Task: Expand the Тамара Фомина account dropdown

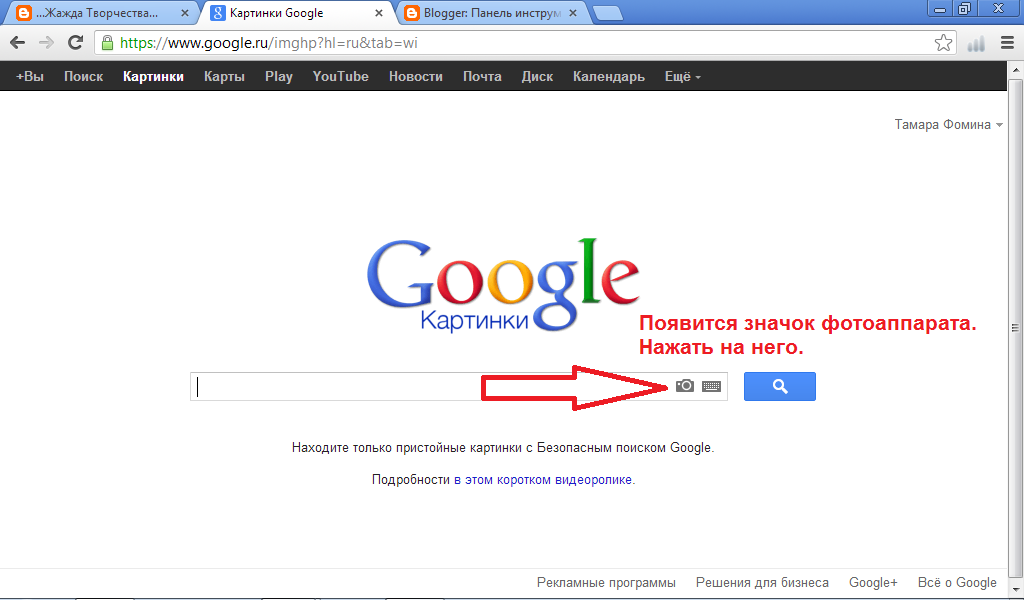Action: (x=948, y=125)
